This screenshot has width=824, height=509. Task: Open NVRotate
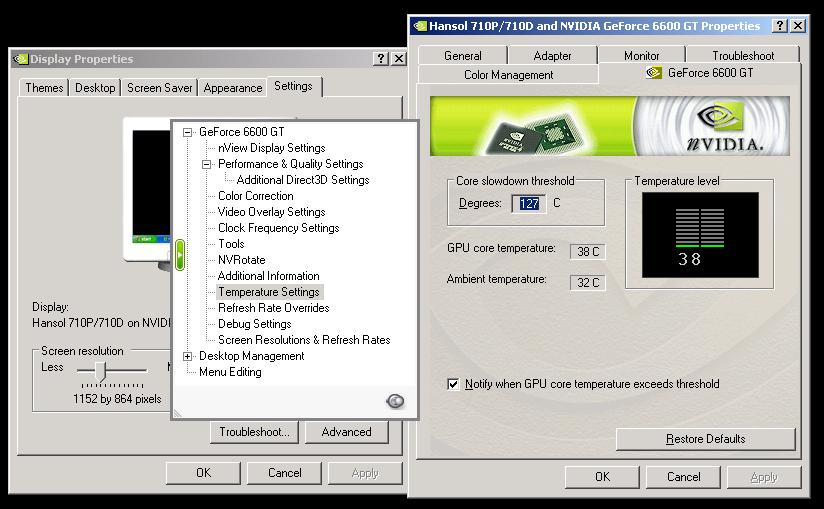(242, 260)
